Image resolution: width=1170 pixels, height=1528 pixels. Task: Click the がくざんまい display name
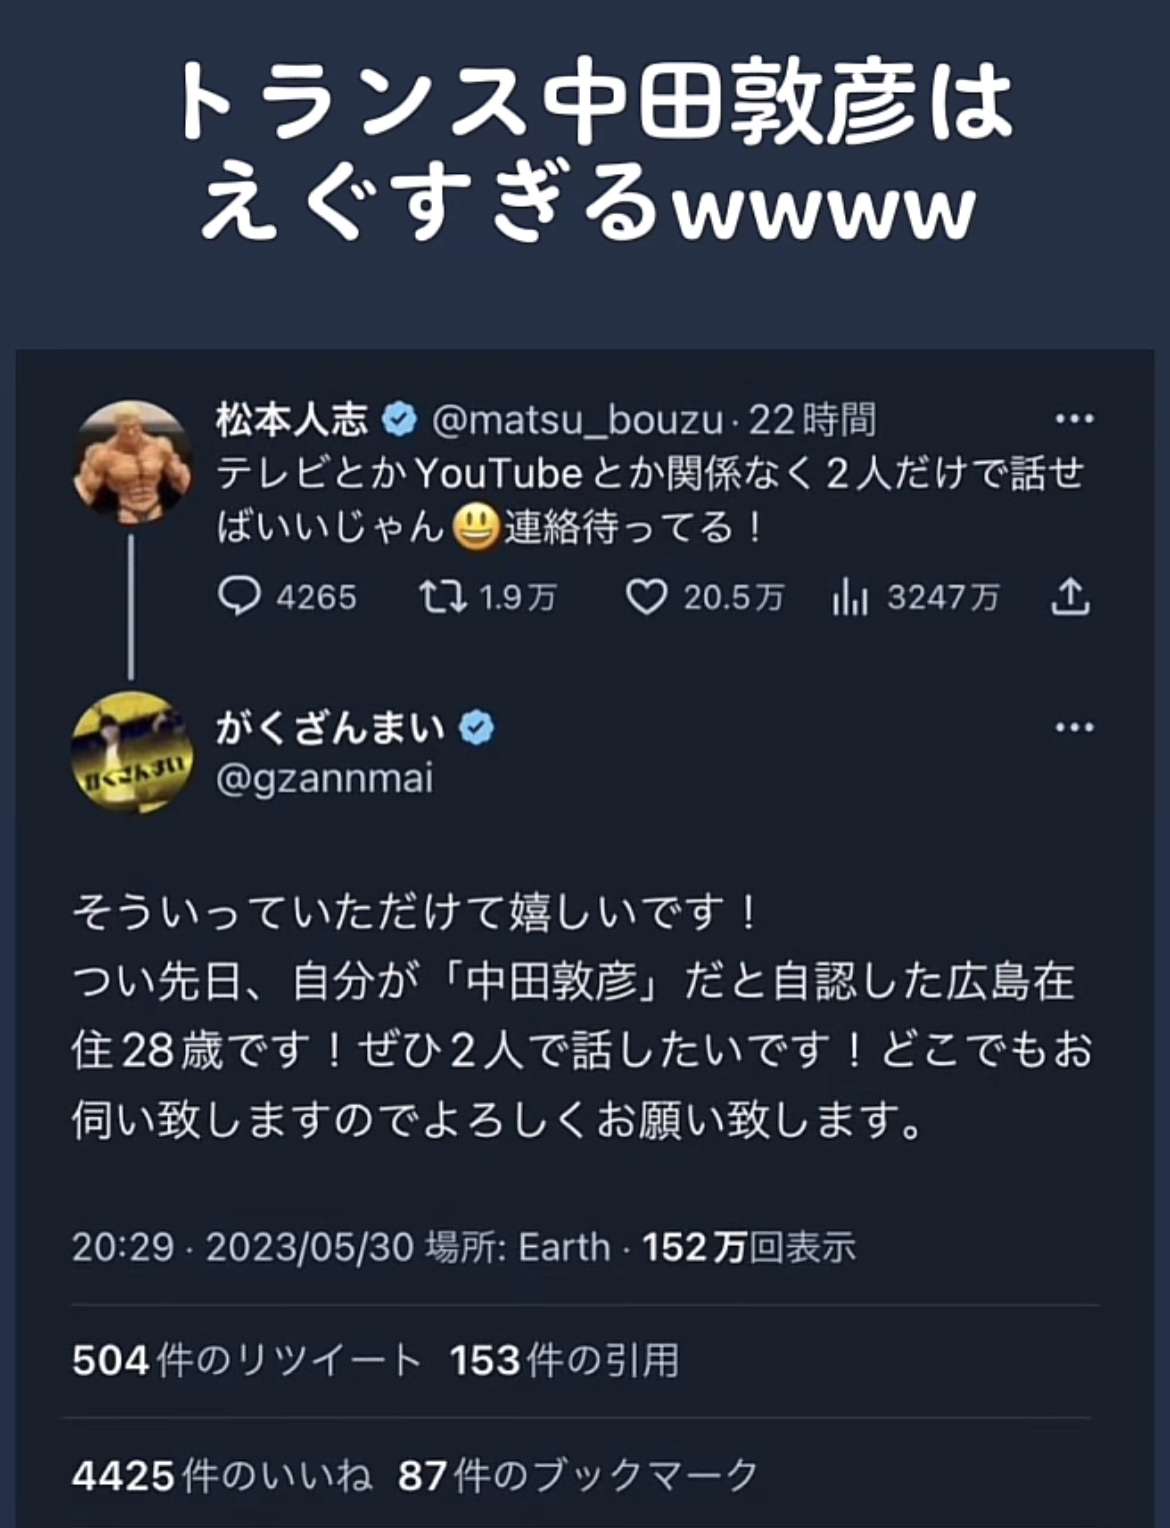330,728
